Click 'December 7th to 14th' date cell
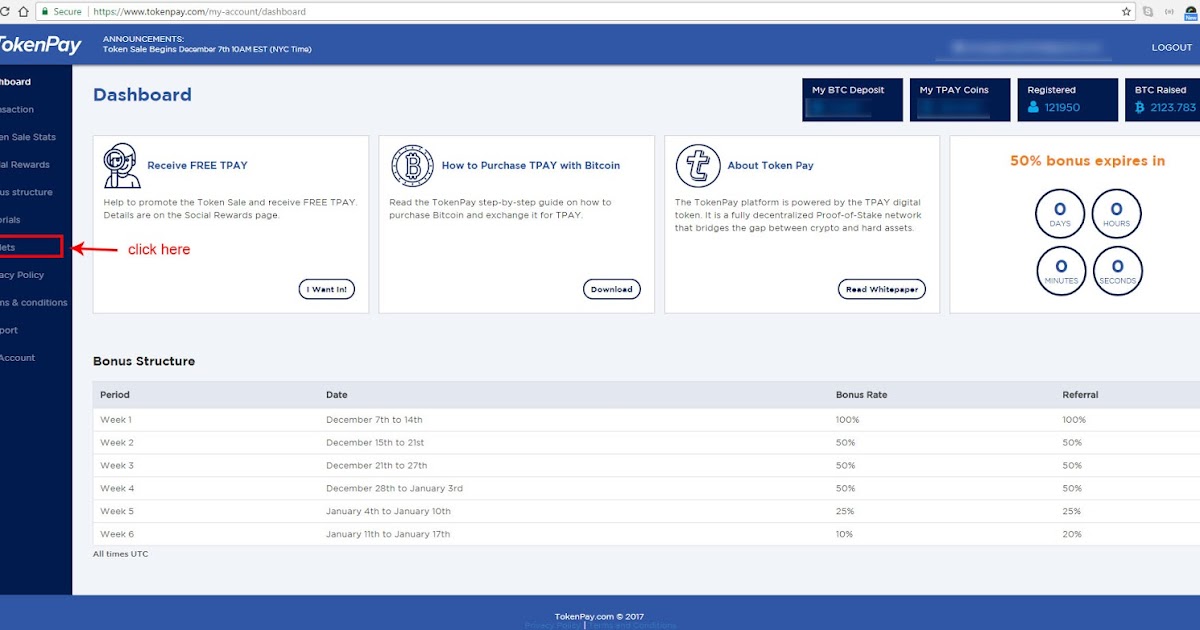This screenshot has width=1200, height=630. (x=374, y=420)
